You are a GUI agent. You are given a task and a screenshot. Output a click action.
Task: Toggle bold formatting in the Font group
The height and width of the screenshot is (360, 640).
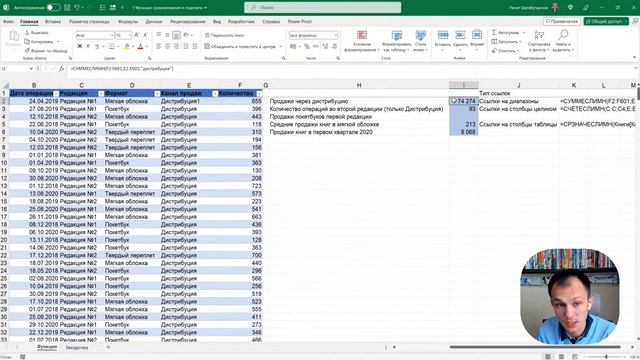[80, 47]
